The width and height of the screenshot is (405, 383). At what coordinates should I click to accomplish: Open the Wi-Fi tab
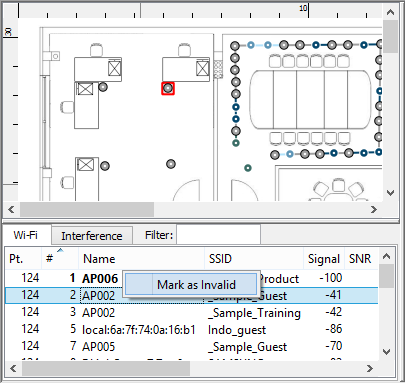26,235
